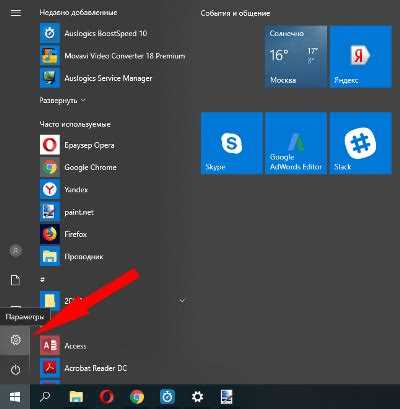Open the hamburger menu at top left
This screenshot has width=400, height=409.
coord(16,13)
